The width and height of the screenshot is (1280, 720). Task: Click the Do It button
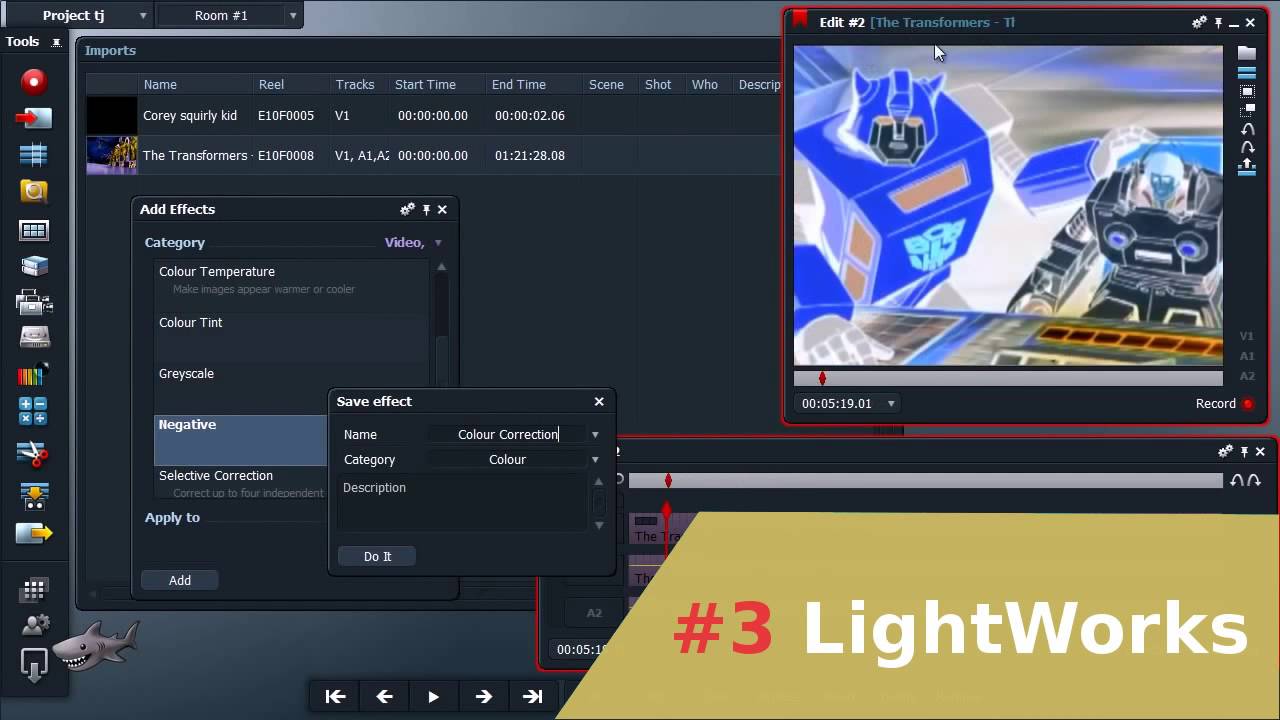click(x=377, y=557)
